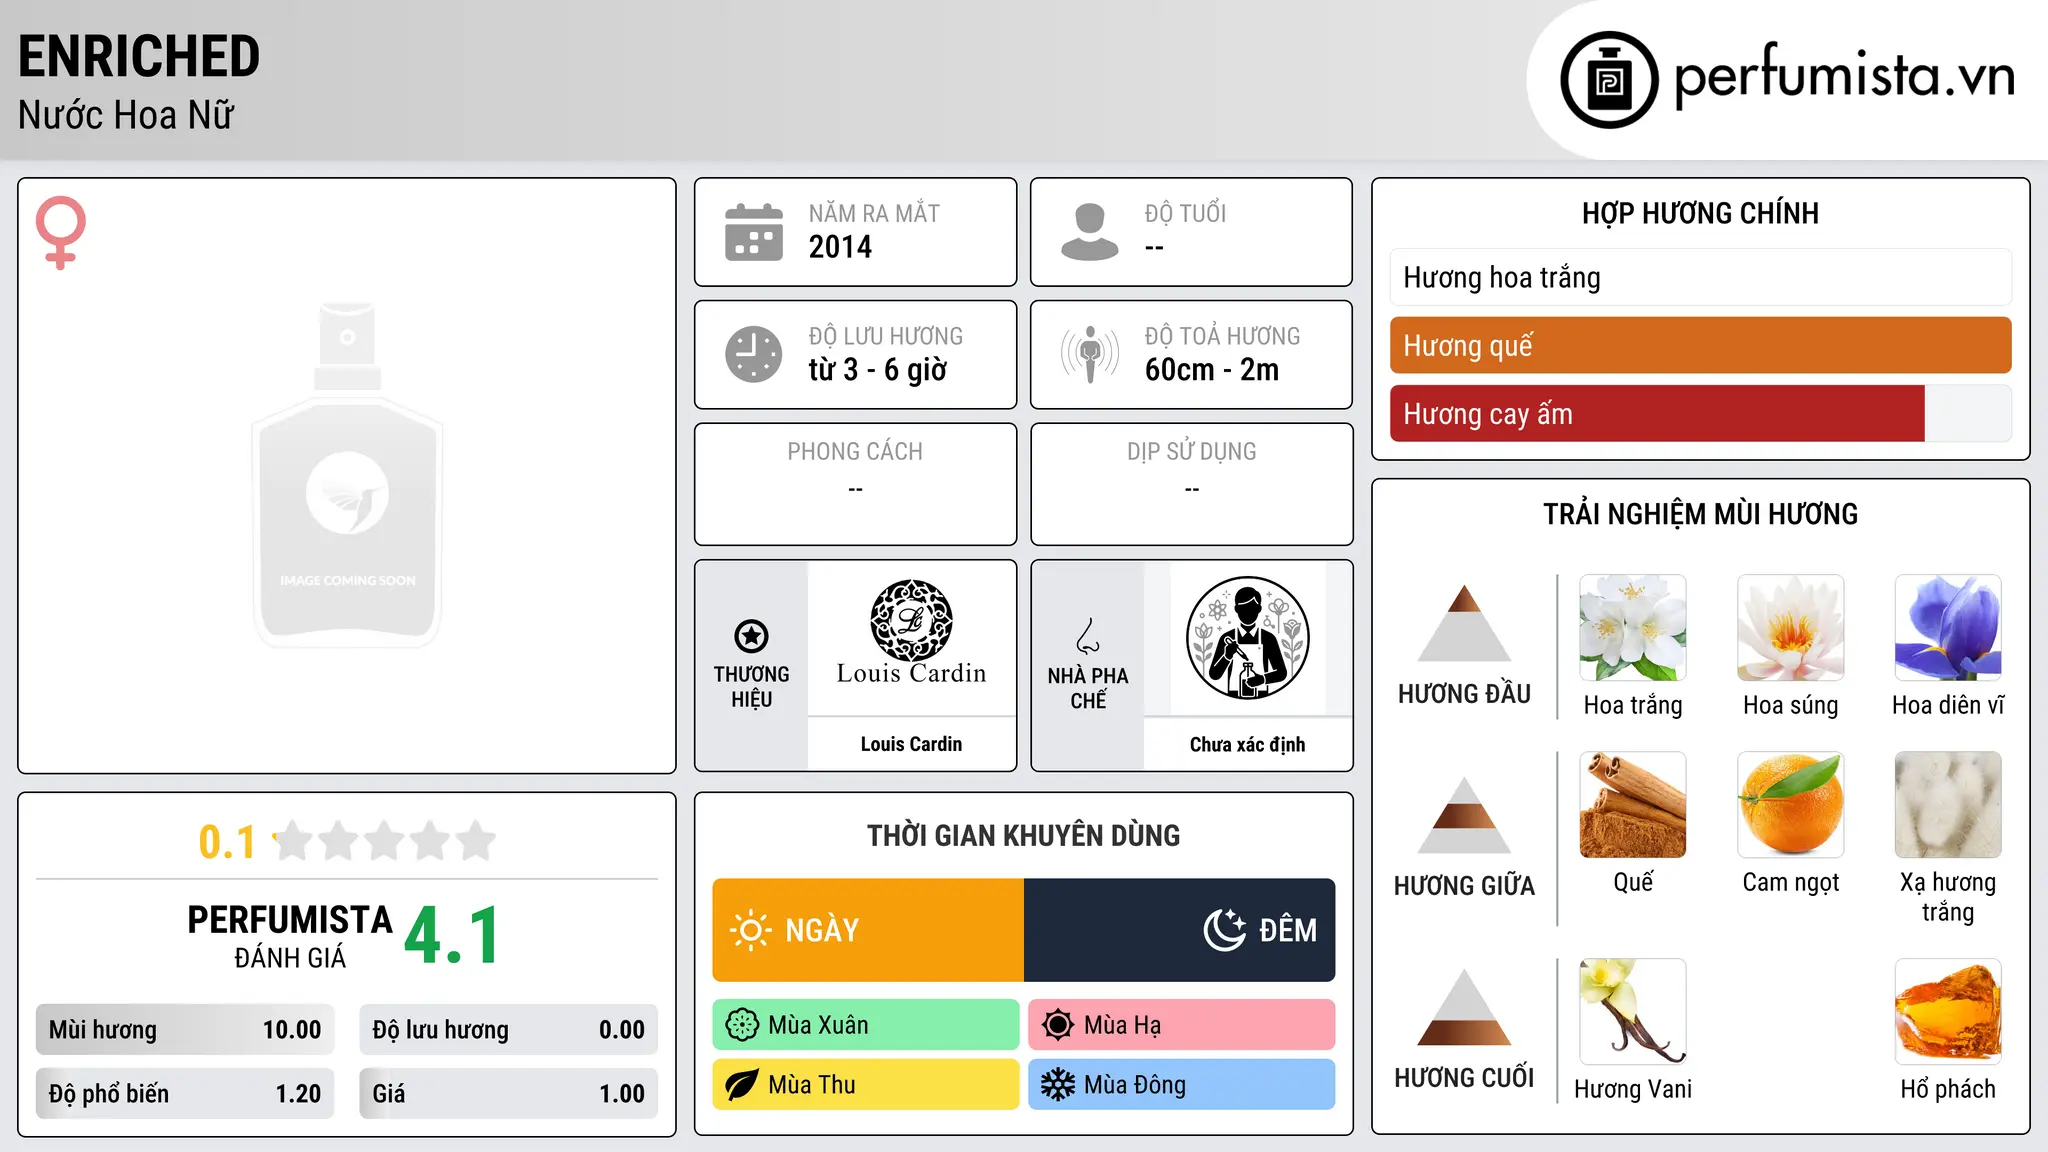The height and width of the screenshot is (1152, 2048).
Task: Click the sun icon for Mùa Hạ
Action: (x=1058, y=1025)
